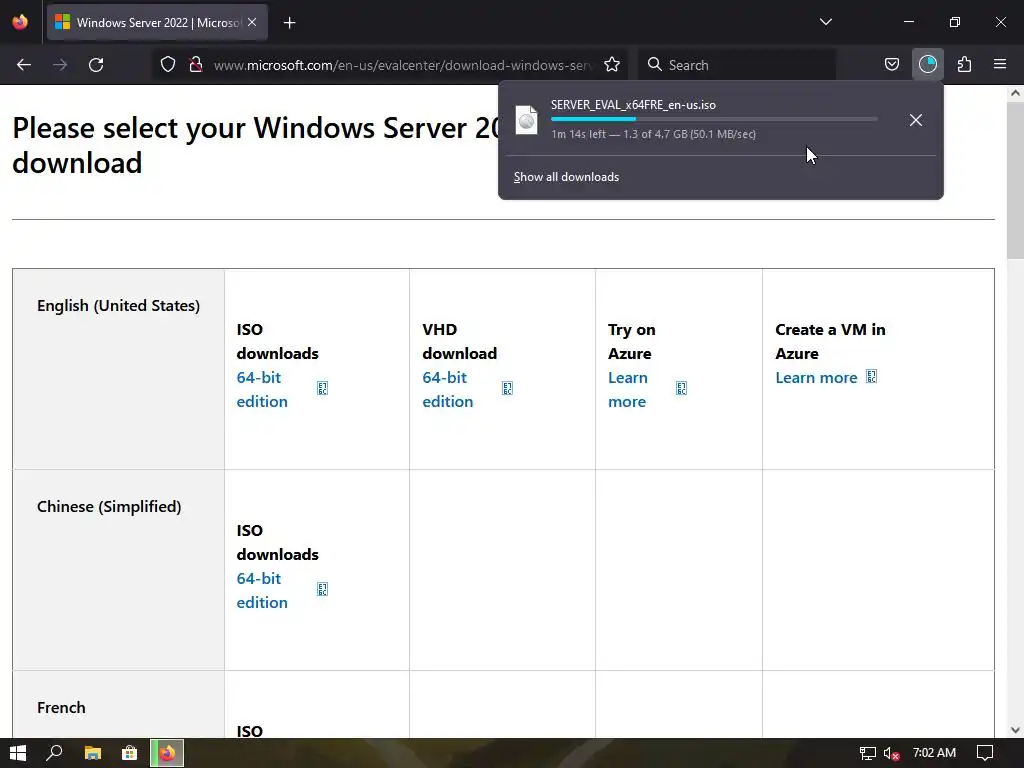The width and height of the screenshot is (1024, 768).
Task: Click the French row label
Action: 61,707
